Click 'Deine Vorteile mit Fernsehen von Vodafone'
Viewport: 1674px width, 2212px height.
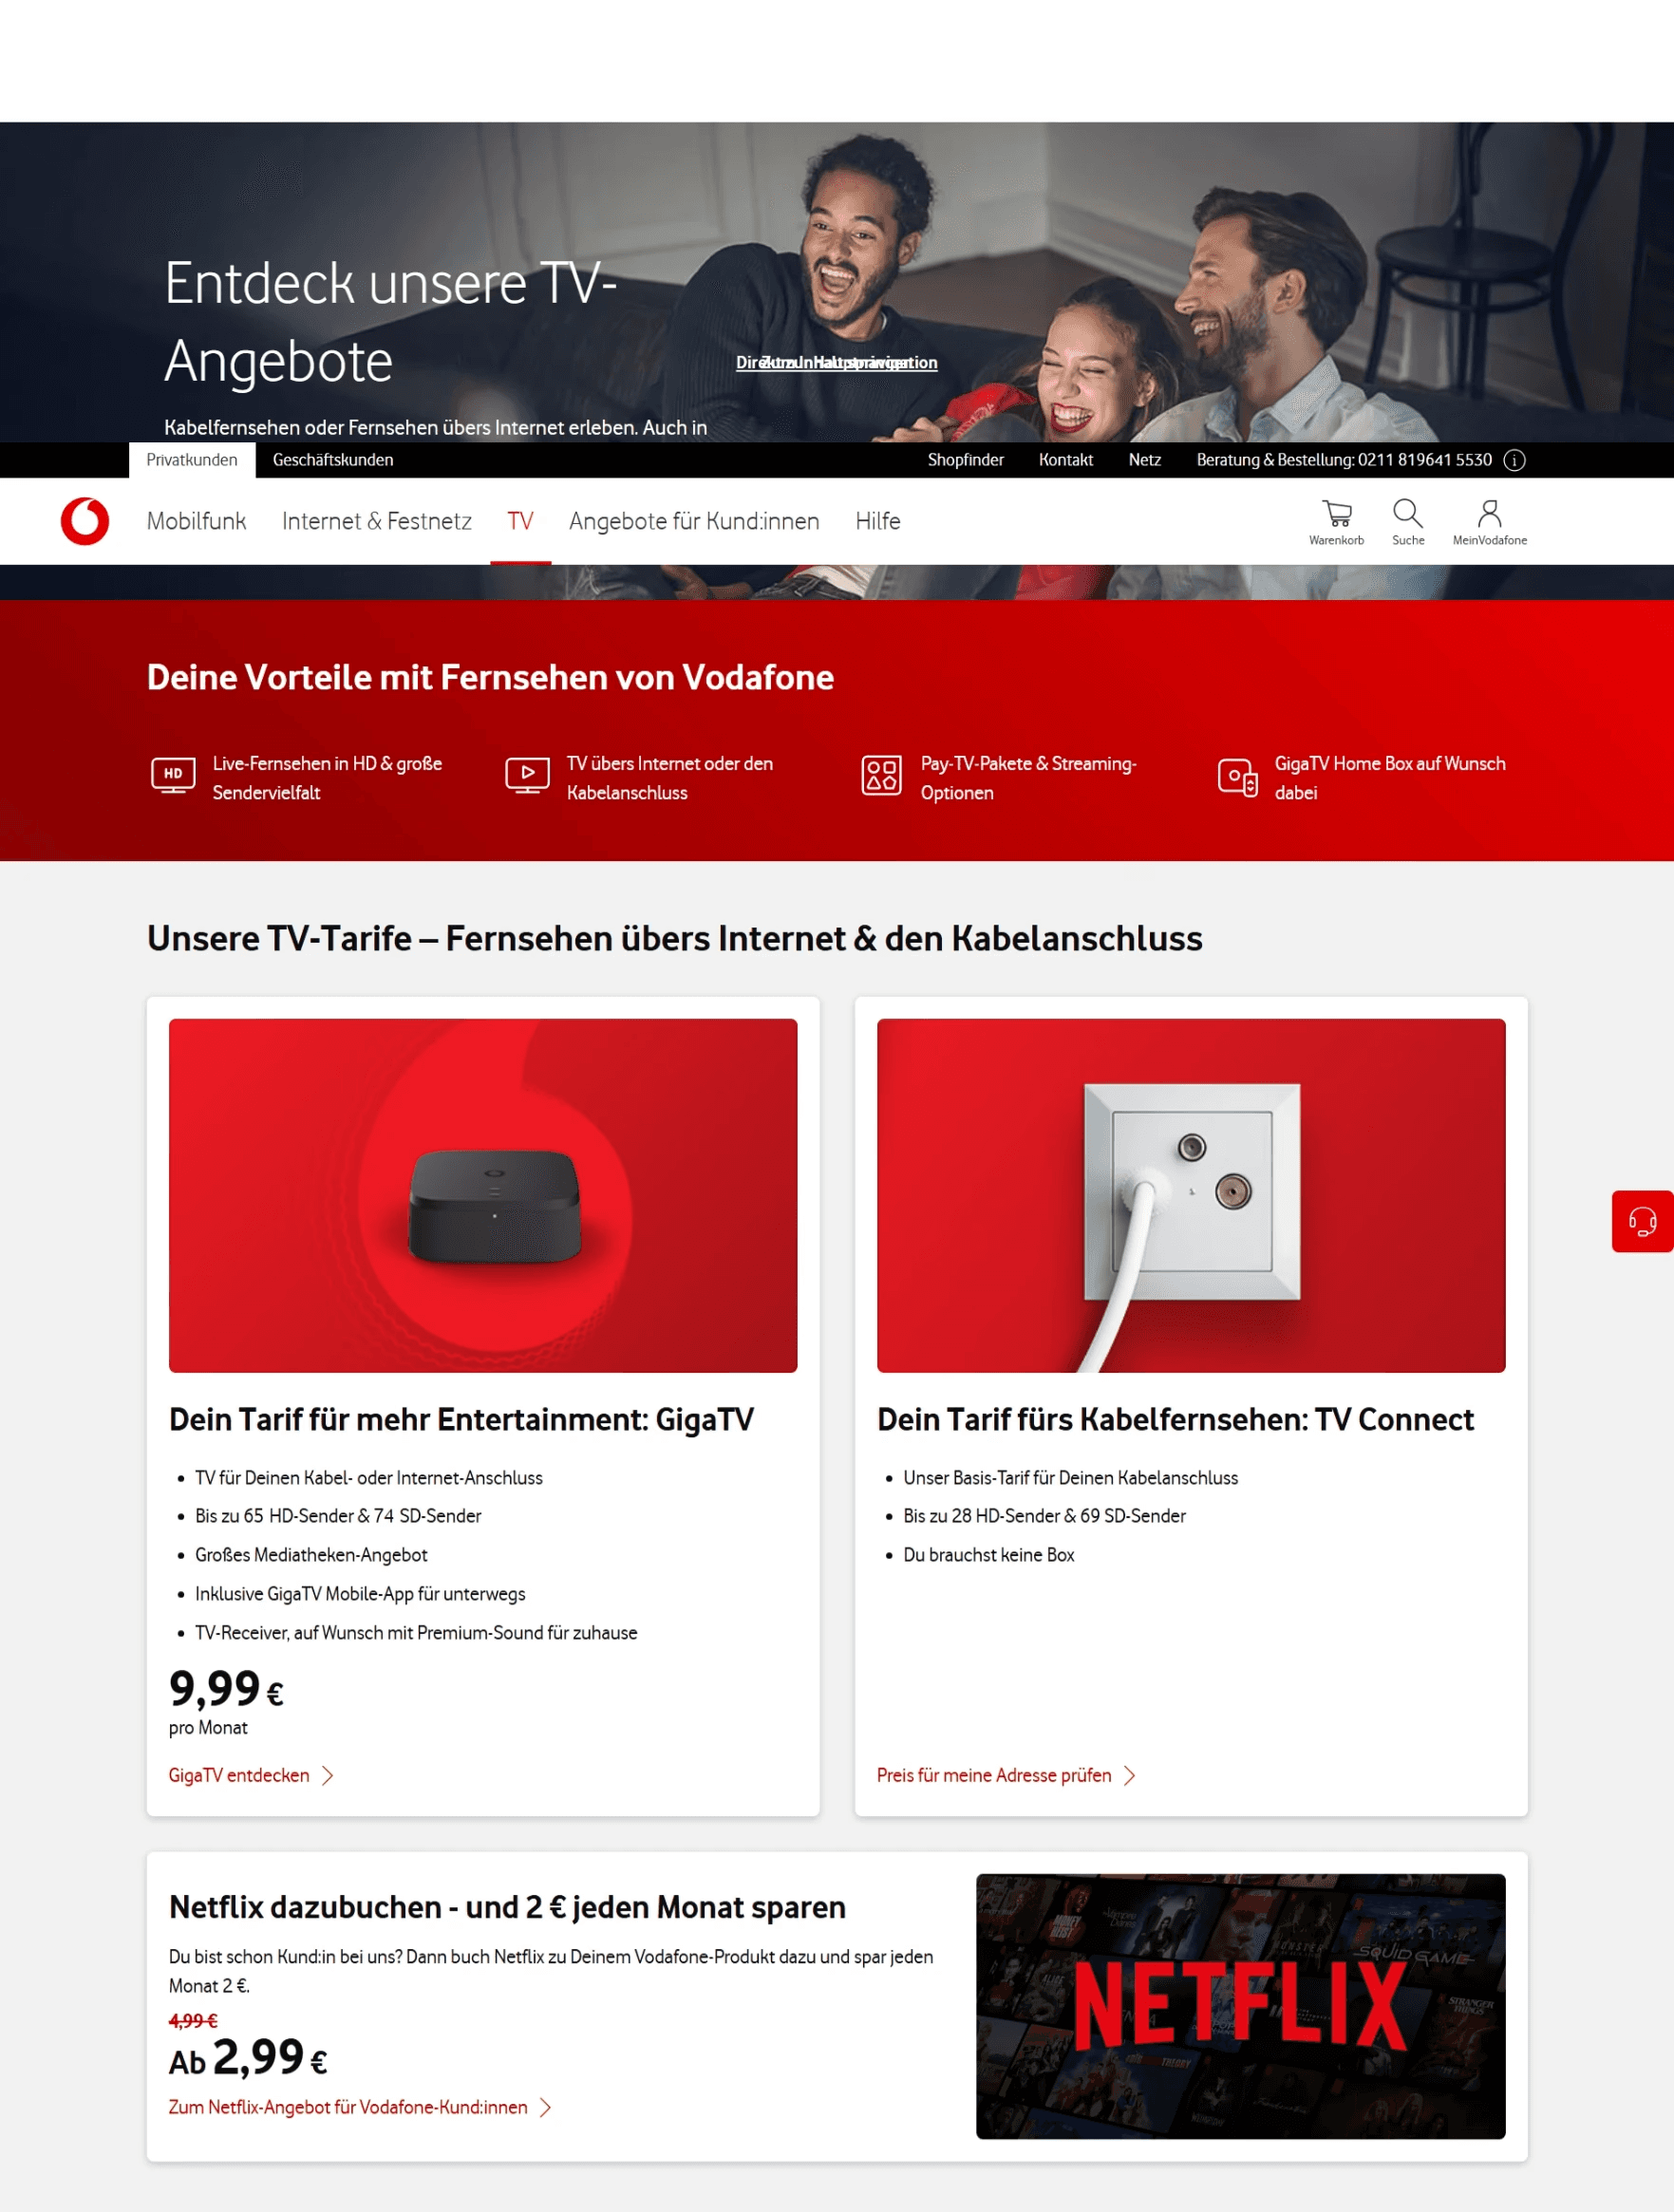tap(490, 677)
